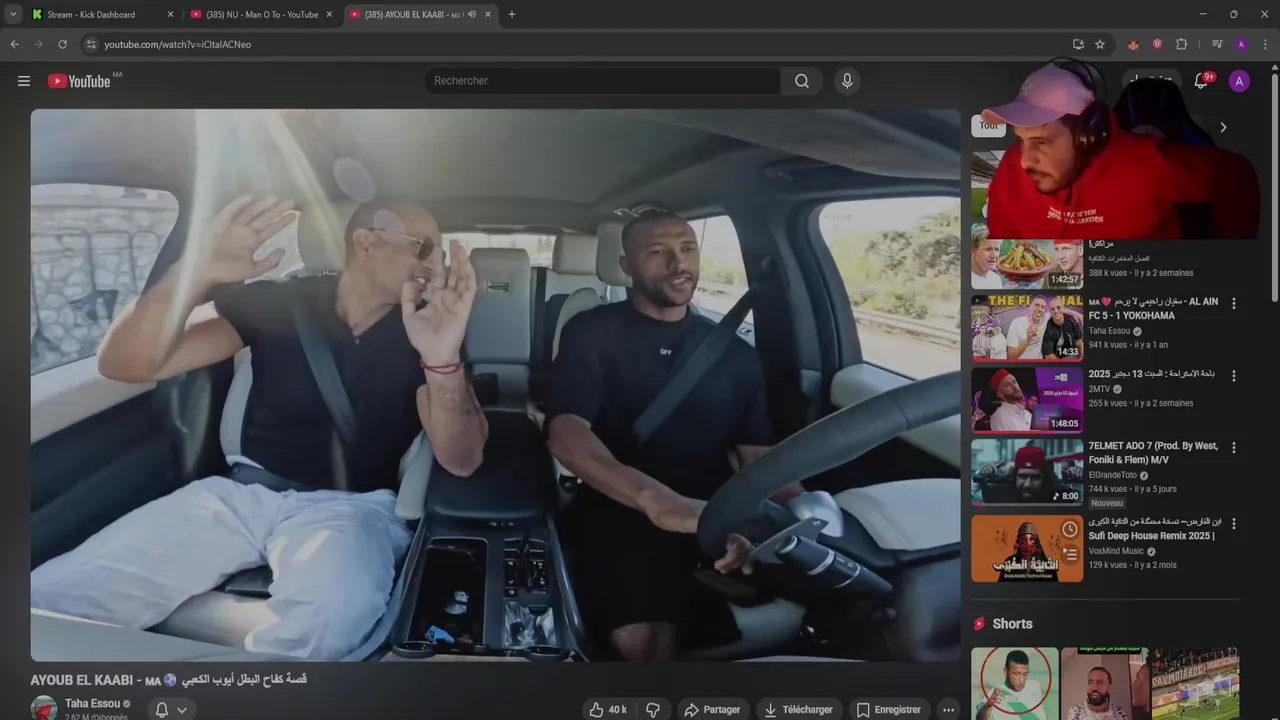Install app icon in the address bar
This screenshot has width=1280, height=720.
click(x=1078, y=44)
